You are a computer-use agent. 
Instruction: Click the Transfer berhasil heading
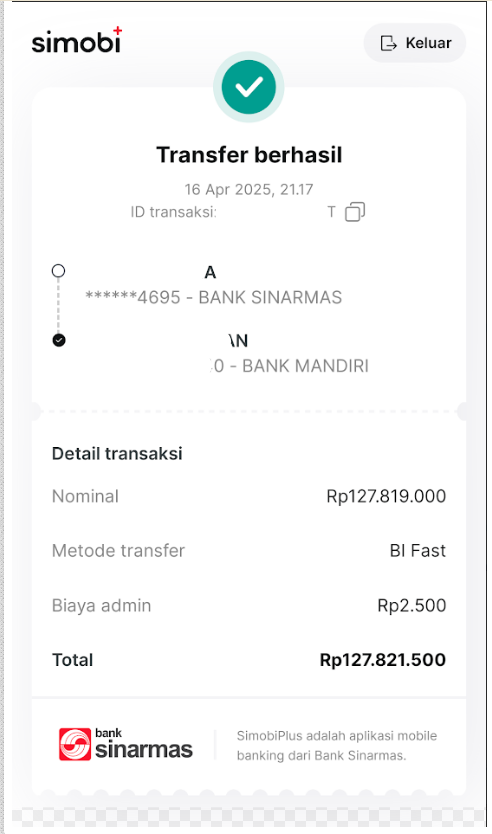(249, 155)
